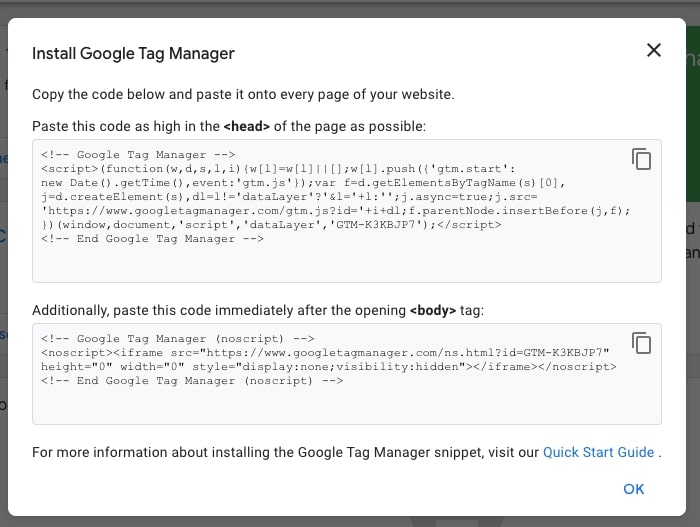Screen dimensions: 700x527
Task: Click the 'Copy the code below' instruction text
Action: point(243,95)
